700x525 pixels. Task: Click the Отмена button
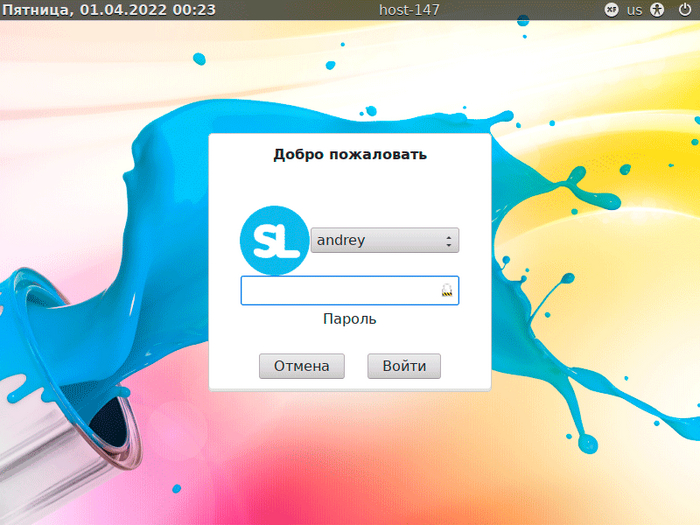302,366
